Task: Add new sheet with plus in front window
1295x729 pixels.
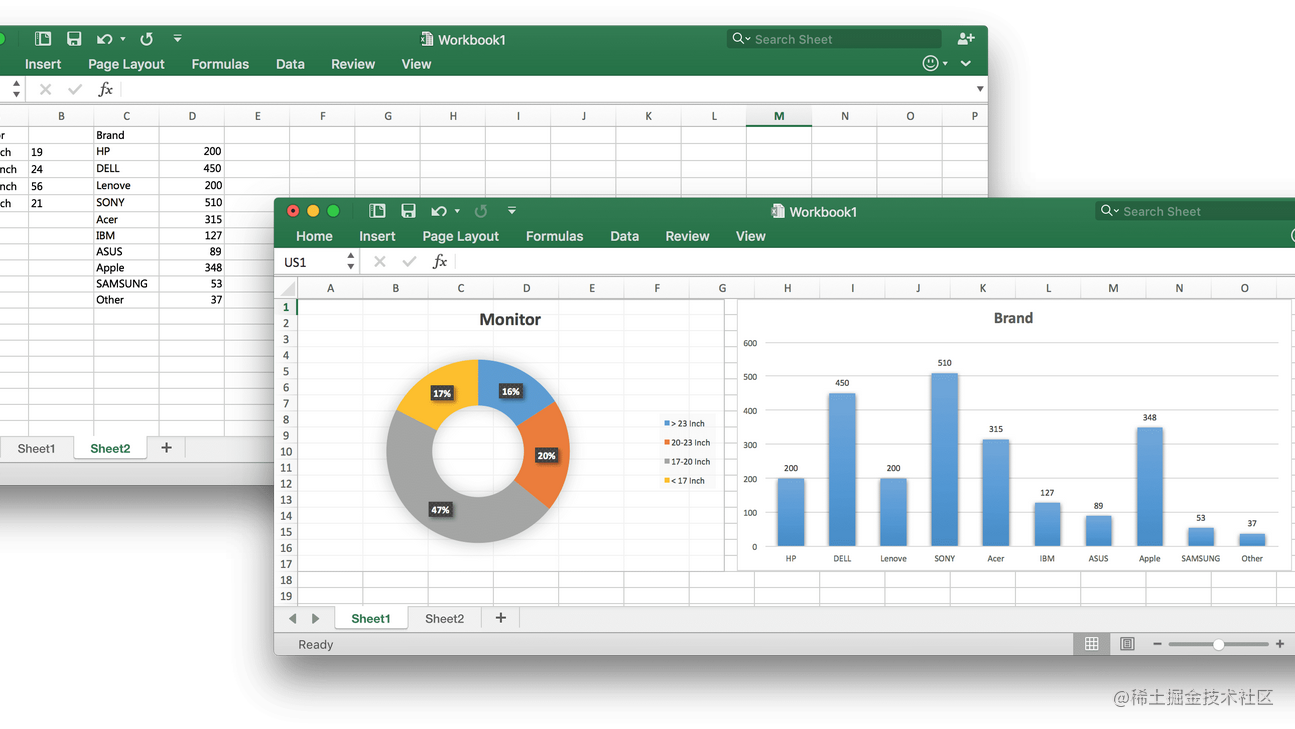Action: [x=501, y=618]
